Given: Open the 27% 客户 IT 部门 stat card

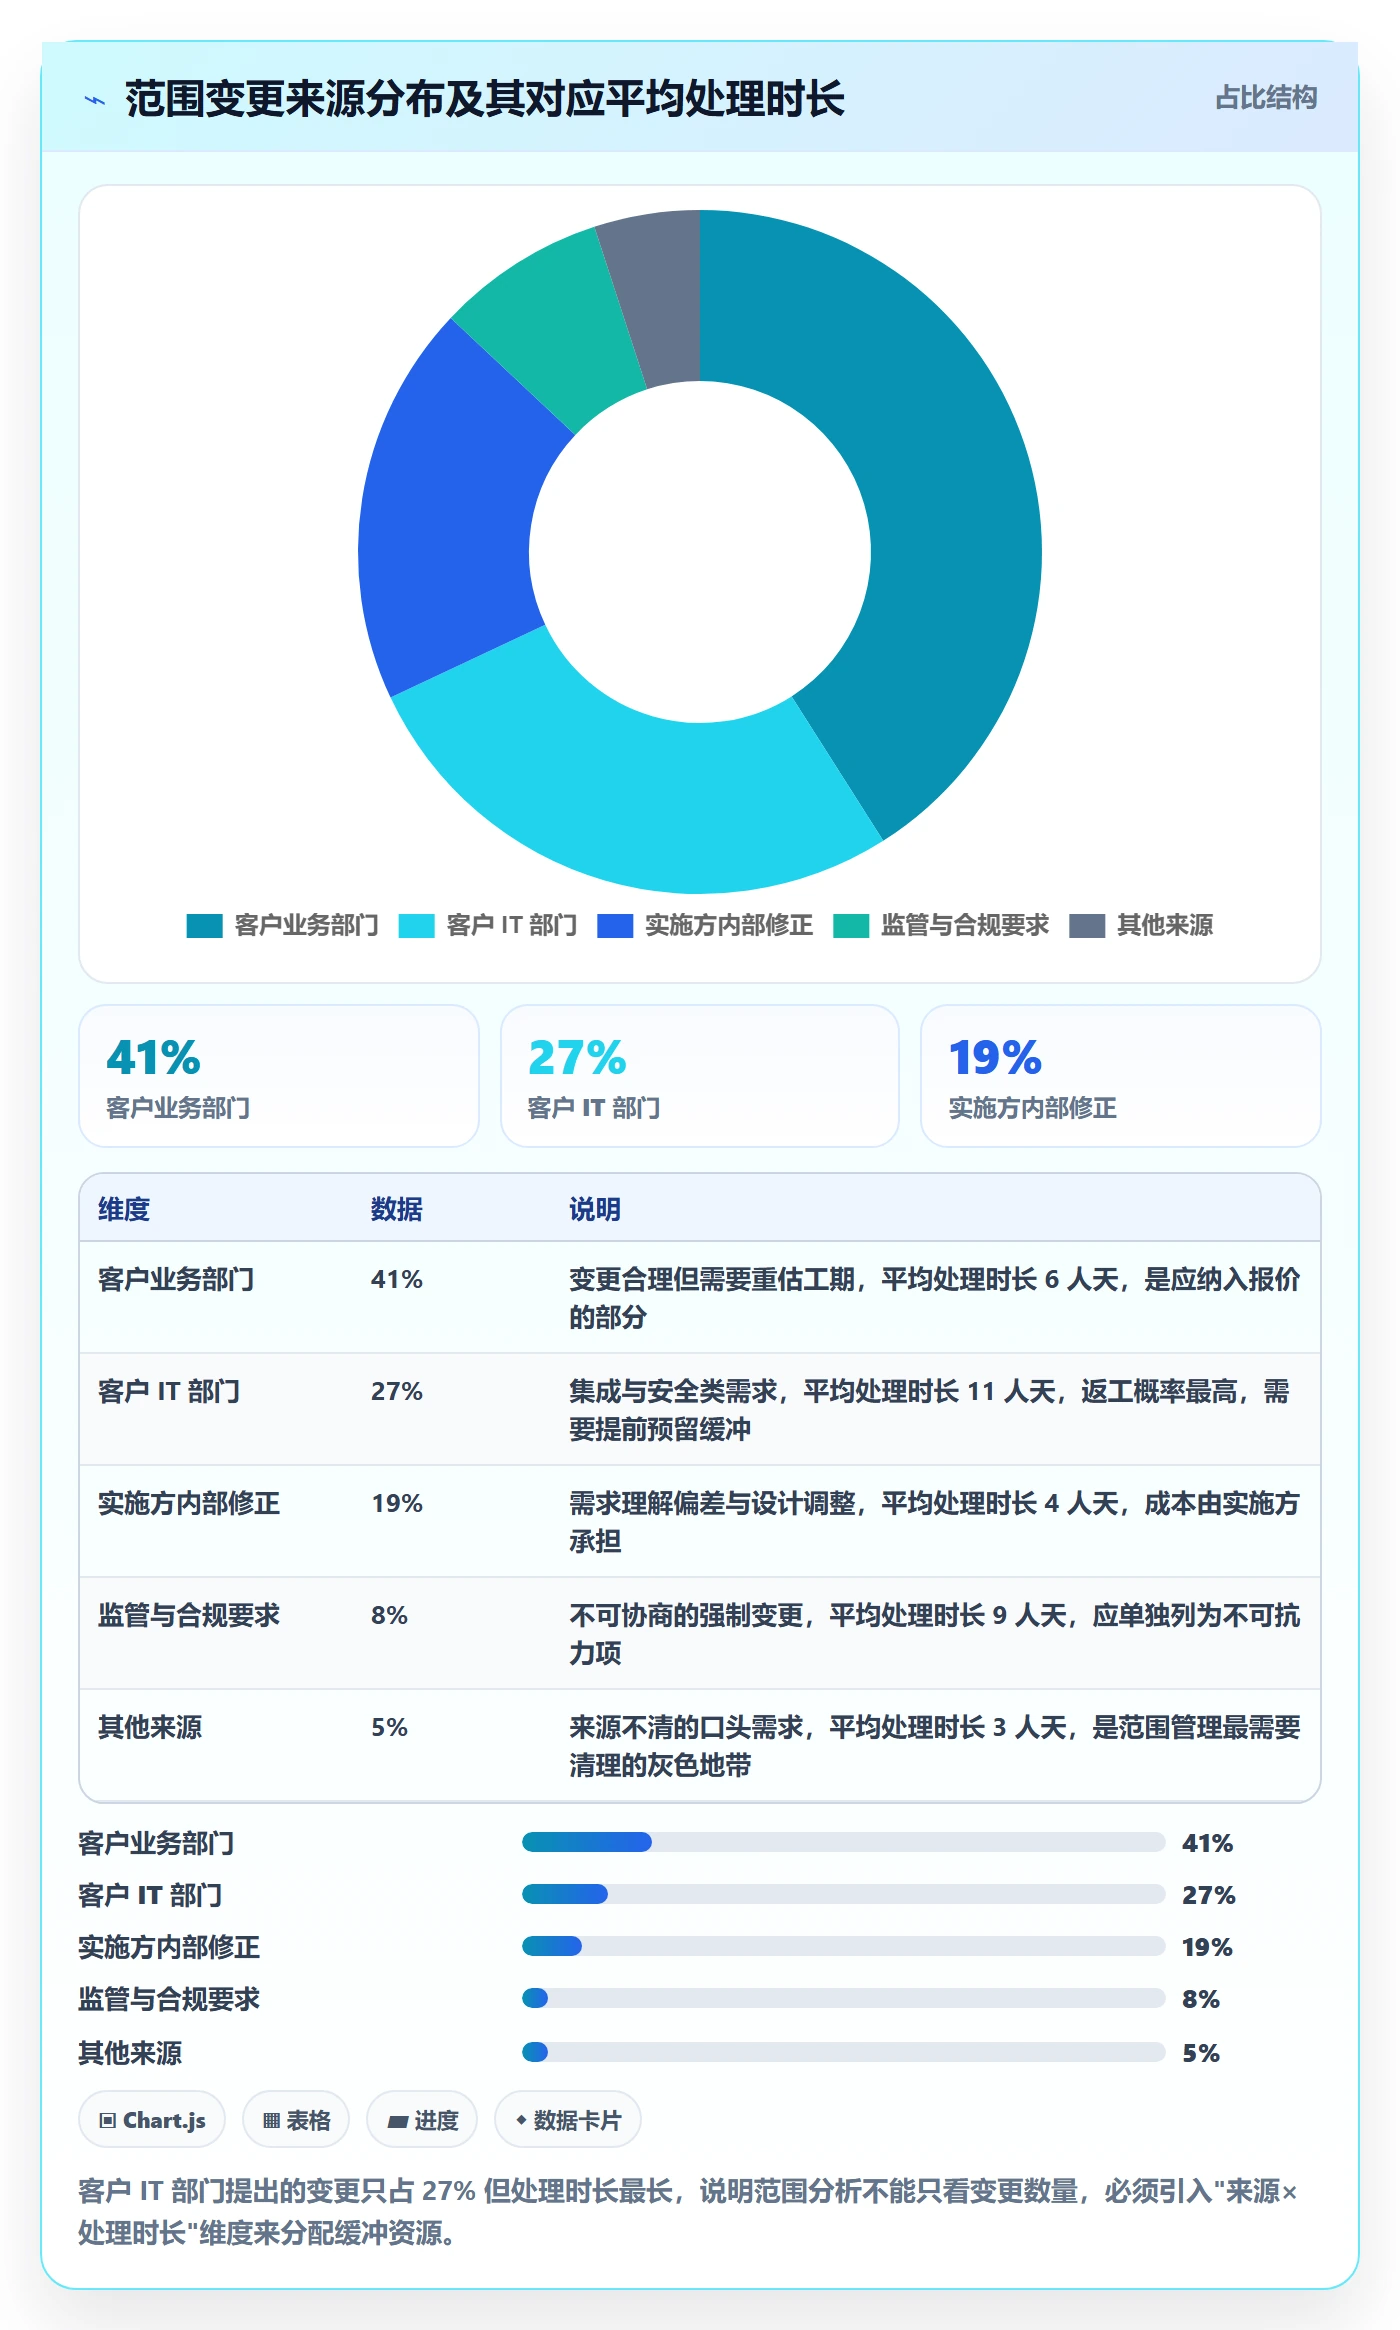Looking at the screenshot, I should pos(700,1076).
